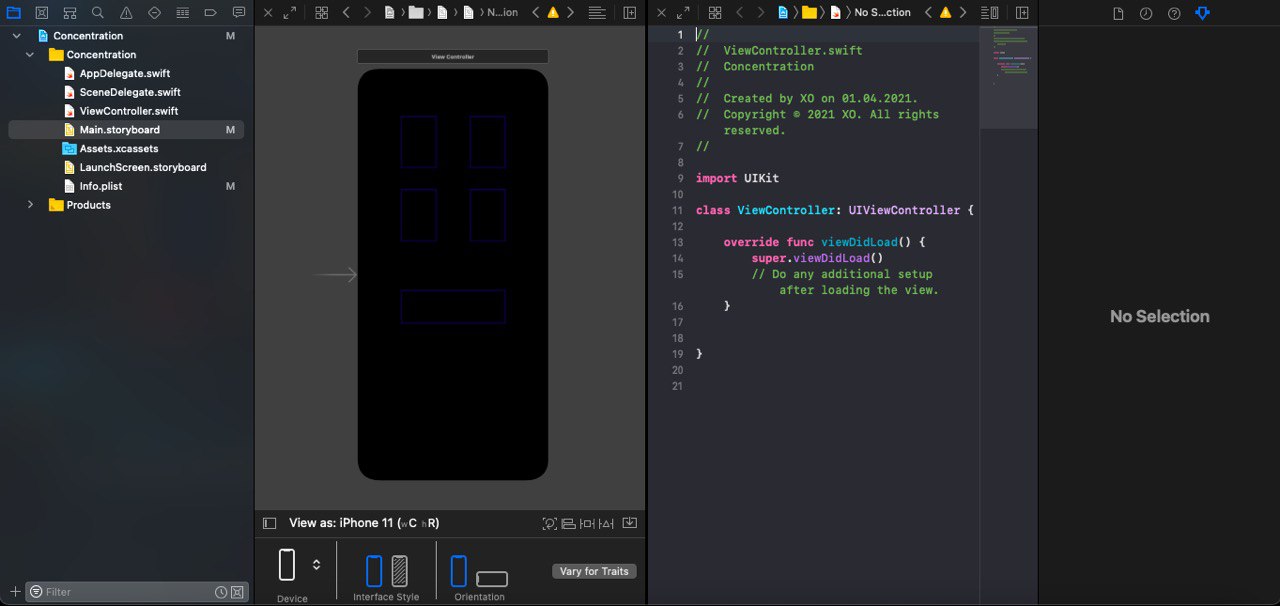Collapse the Concentration project root
This screenshot has width=1280, height=606.
click(17, 36)
